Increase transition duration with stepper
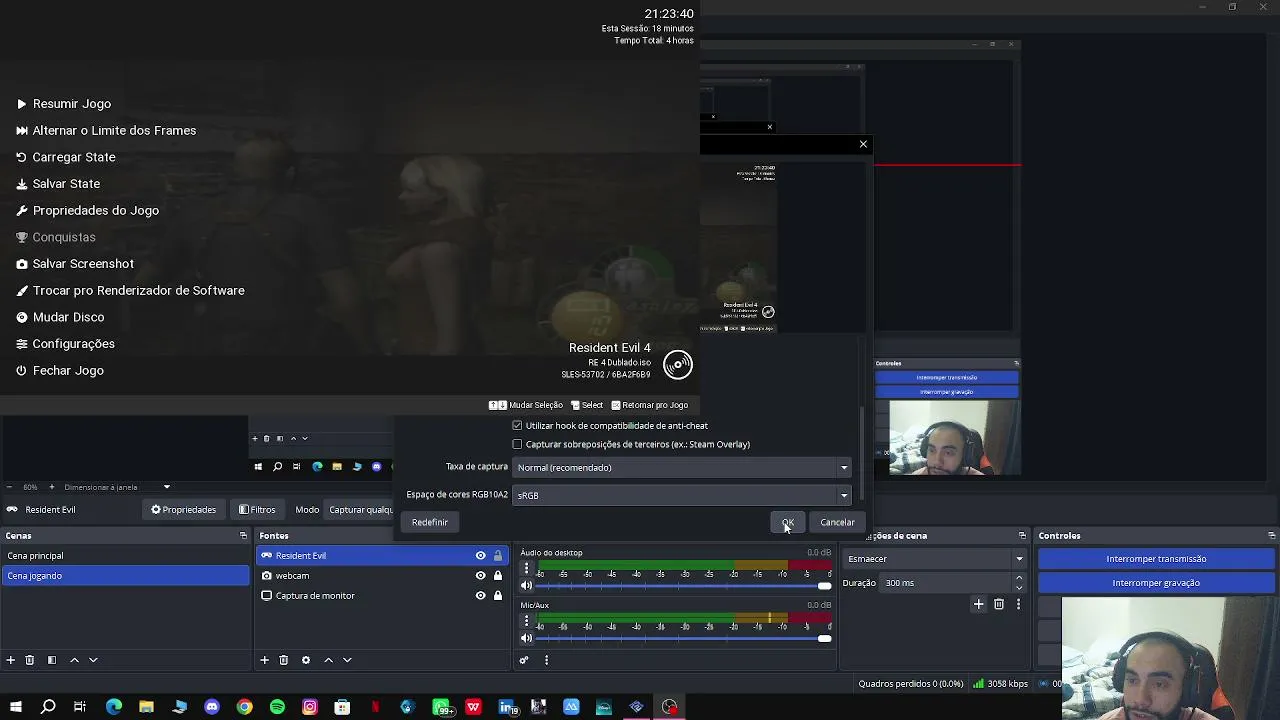The image size is (1280, 720). coord(1019,578)
